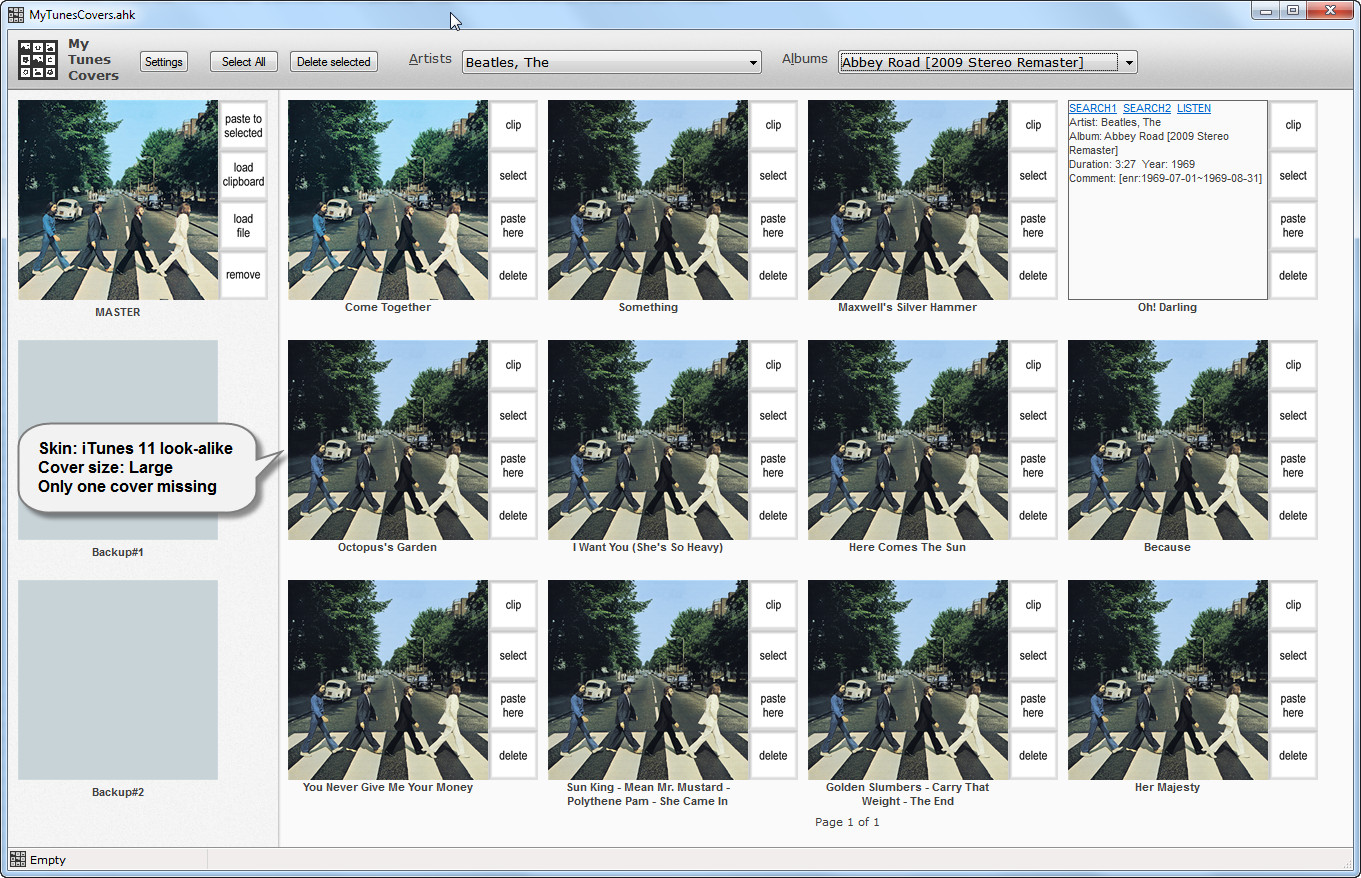Screen dimensions: 1361x878
Task: Click Delete selected button
Action: pyautogui.click(x=334, y=62)
